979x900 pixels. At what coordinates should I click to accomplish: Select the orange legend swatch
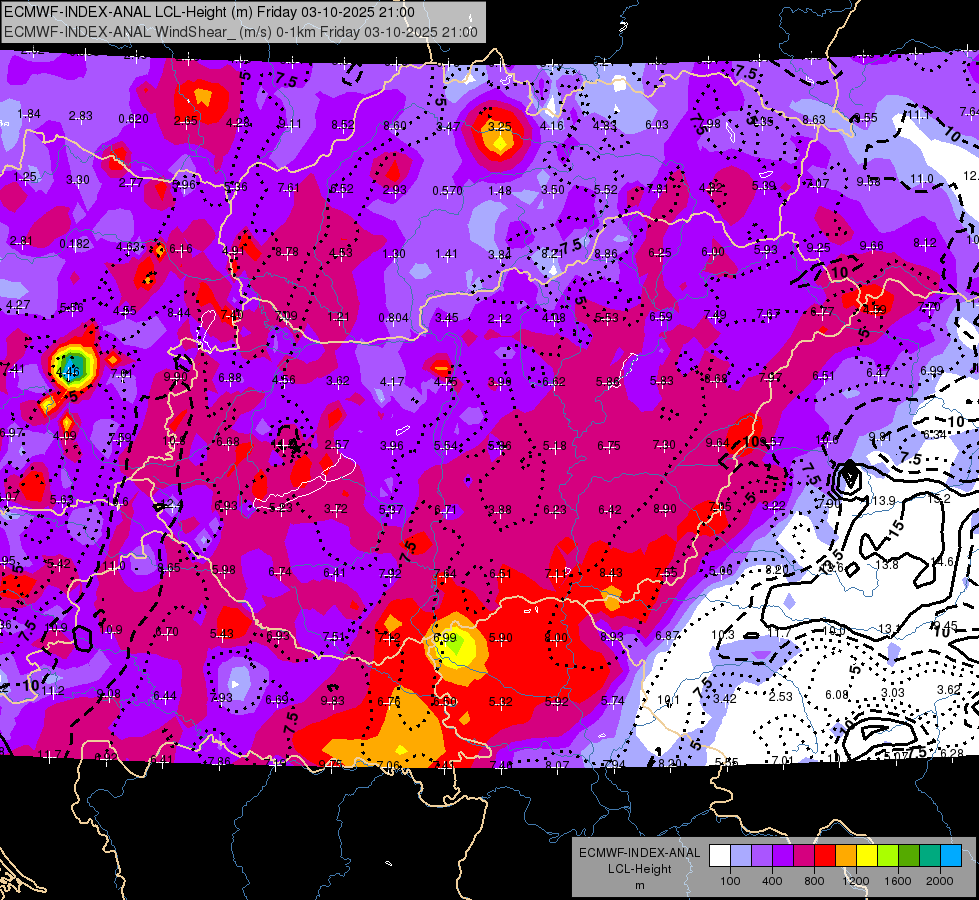tap(846, 856)
